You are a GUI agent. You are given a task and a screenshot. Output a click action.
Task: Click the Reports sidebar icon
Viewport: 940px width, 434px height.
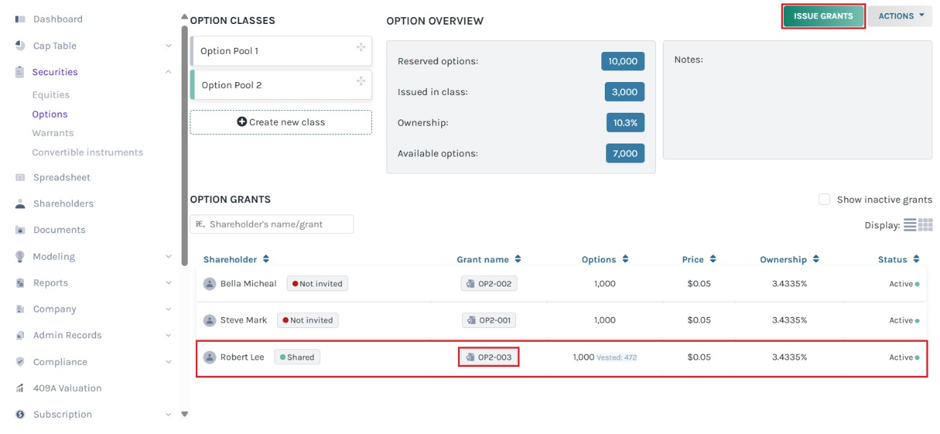(x=20, y=283)
